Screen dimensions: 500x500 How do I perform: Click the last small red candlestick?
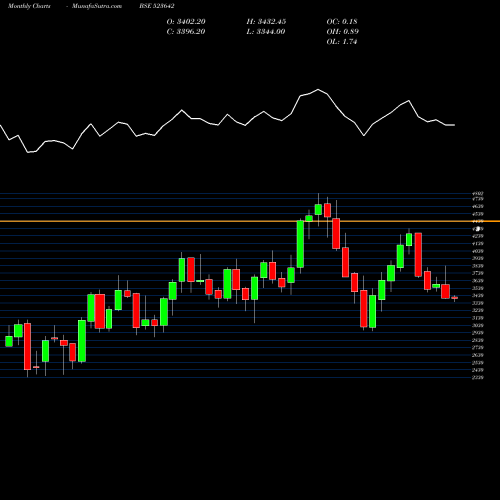pos(455,298)
